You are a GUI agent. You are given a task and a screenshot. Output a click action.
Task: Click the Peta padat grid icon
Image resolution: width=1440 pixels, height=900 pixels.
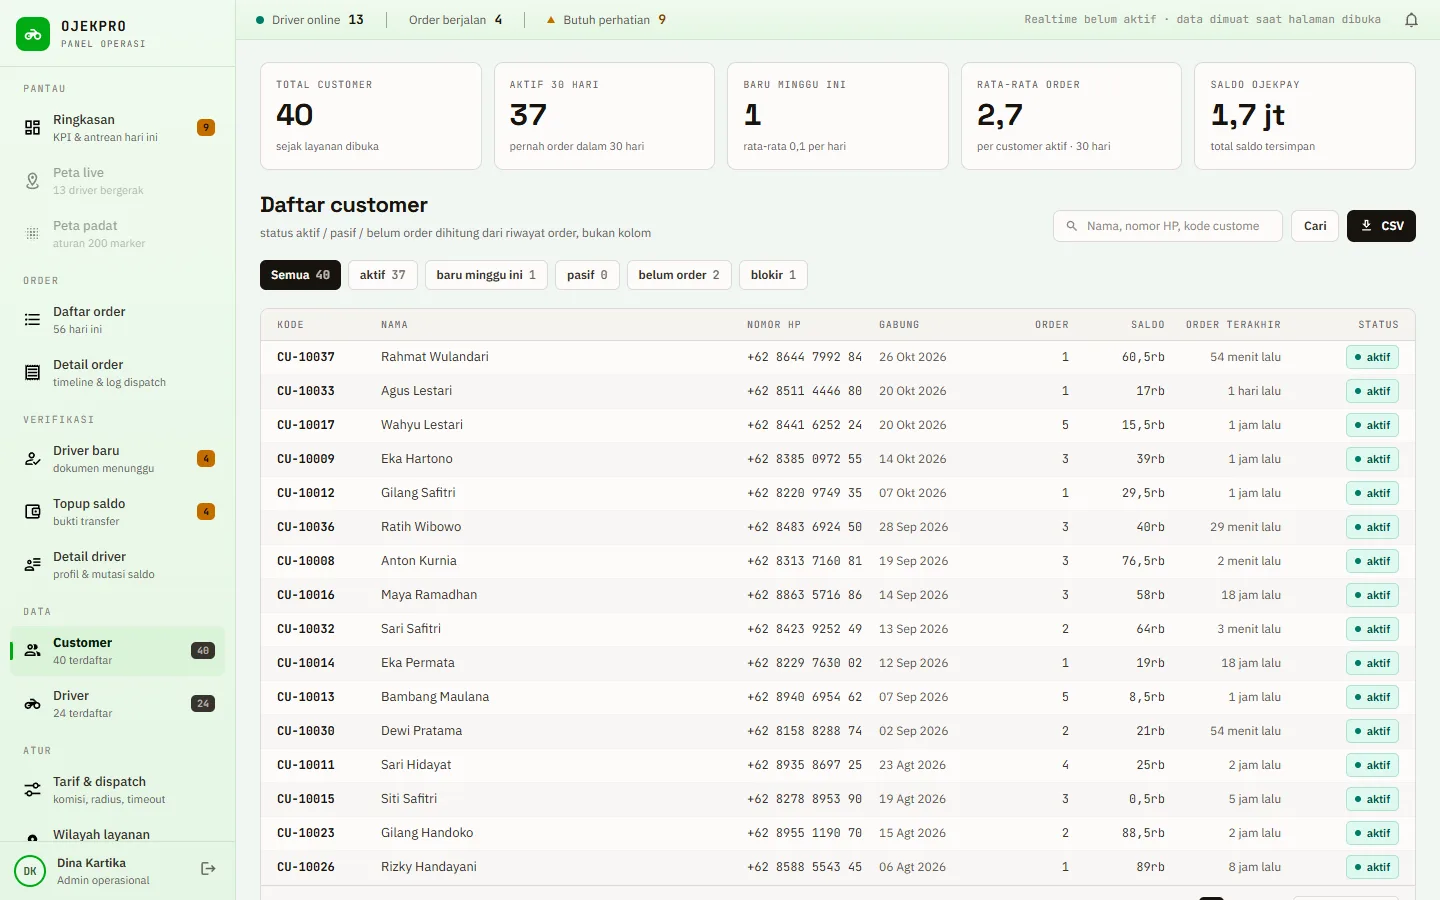pyautogui.click(x=32, y=234)
